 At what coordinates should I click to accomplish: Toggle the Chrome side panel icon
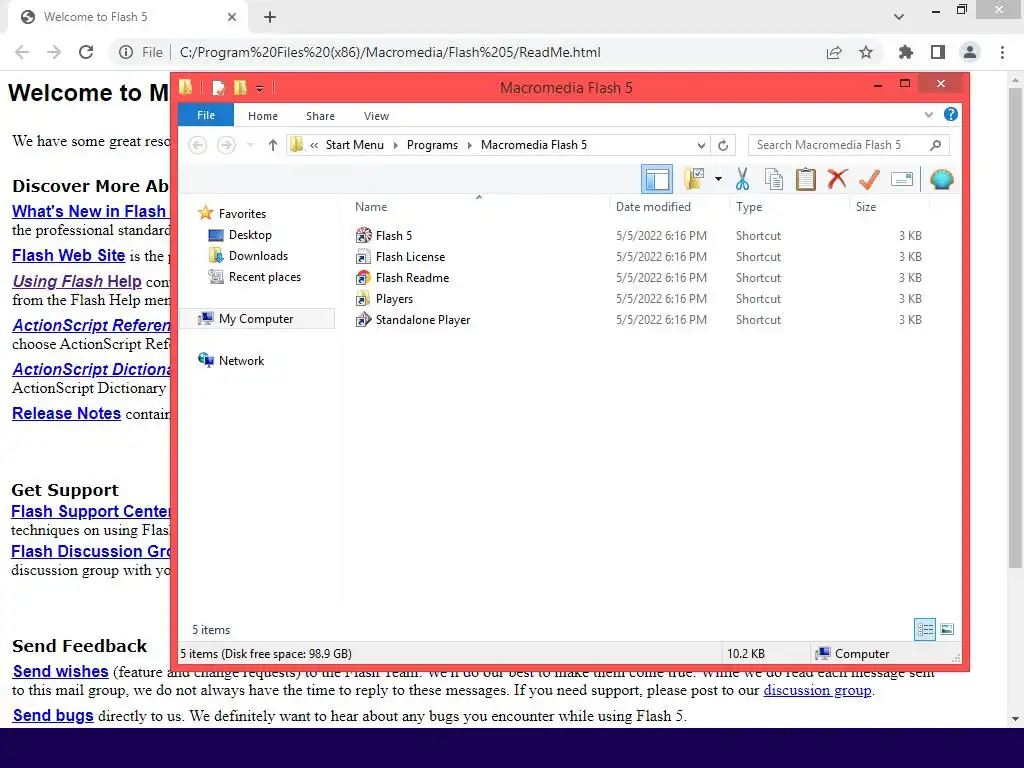click(x=938, y=52)
